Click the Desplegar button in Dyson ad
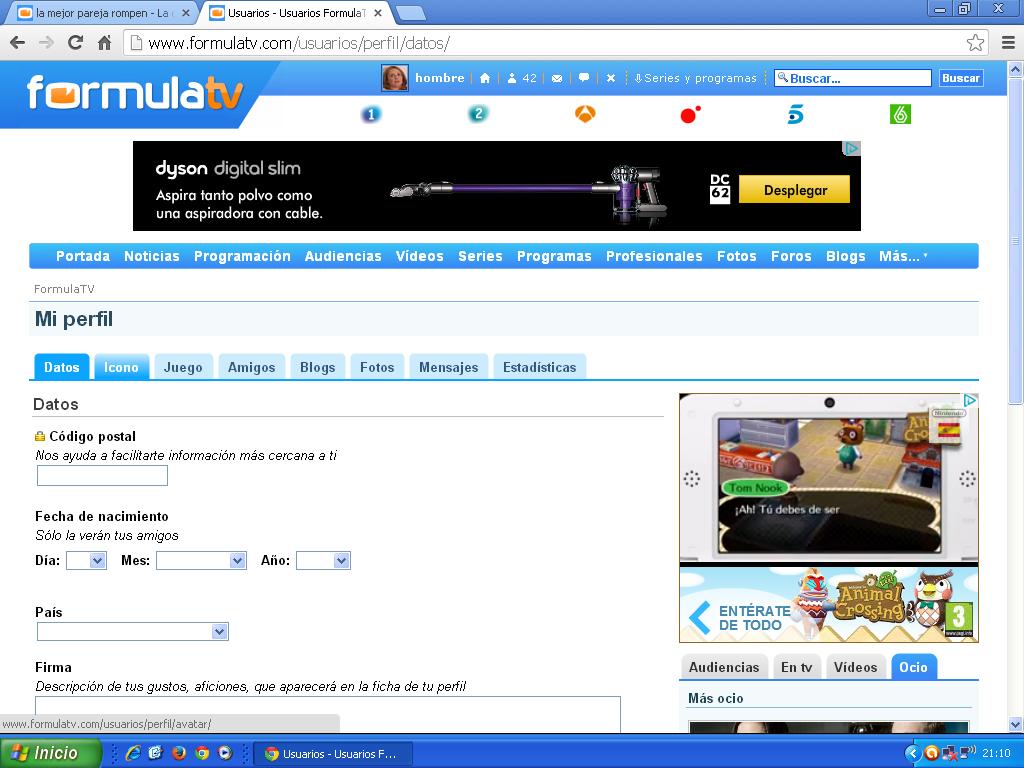Screen dimensions: 1024x768 (795, 190)
